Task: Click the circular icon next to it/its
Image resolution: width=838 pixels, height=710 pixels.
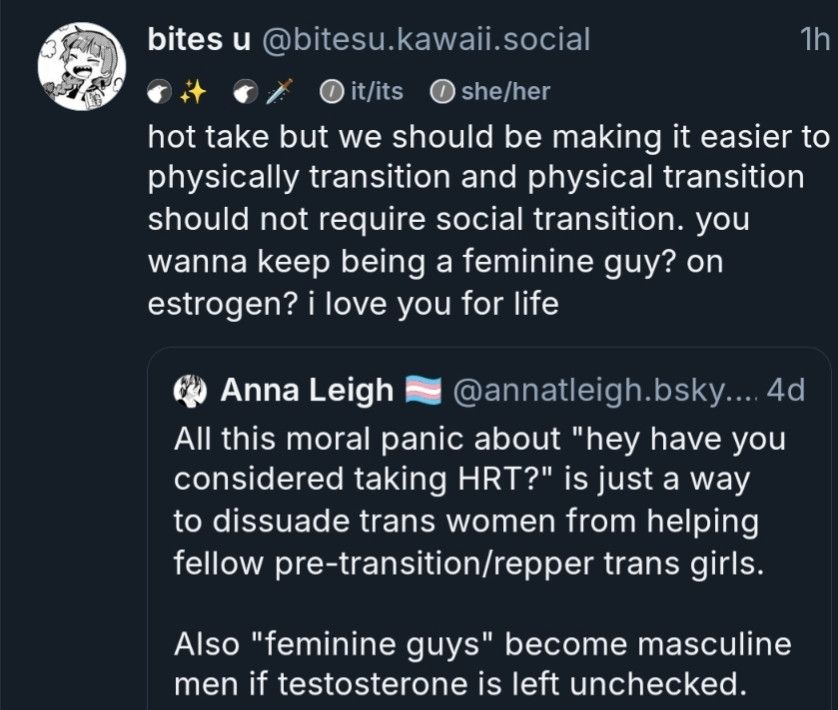Action: (332, 91)
